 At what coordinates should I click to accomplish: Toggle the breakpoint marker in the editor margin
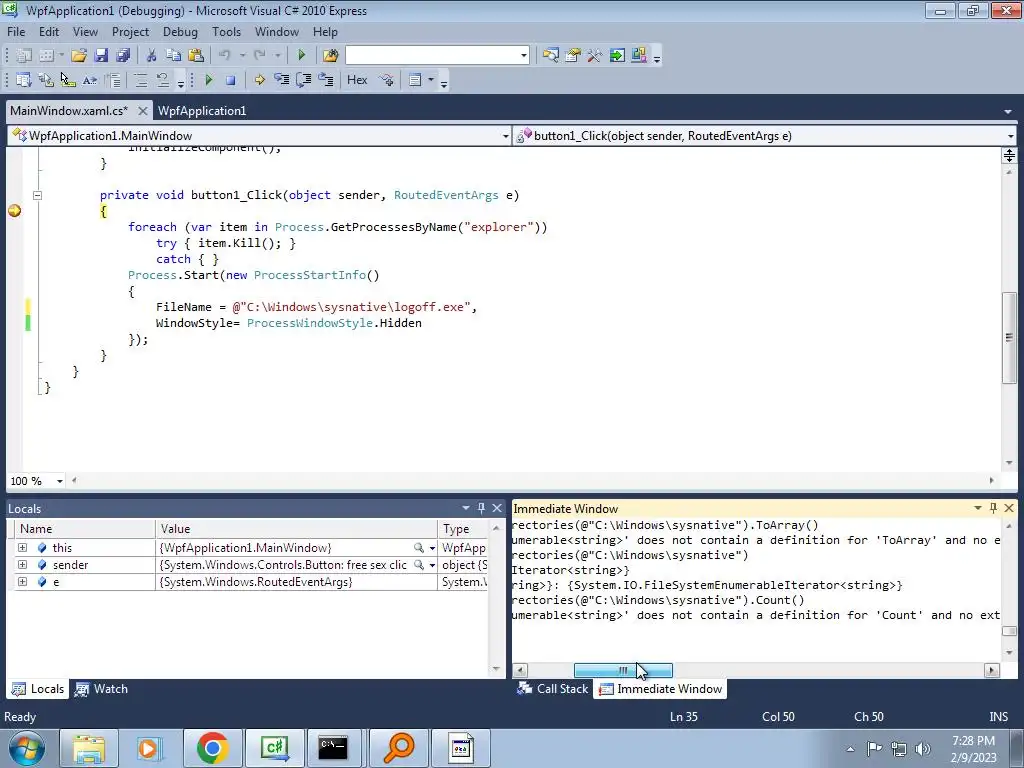(14, 210)
